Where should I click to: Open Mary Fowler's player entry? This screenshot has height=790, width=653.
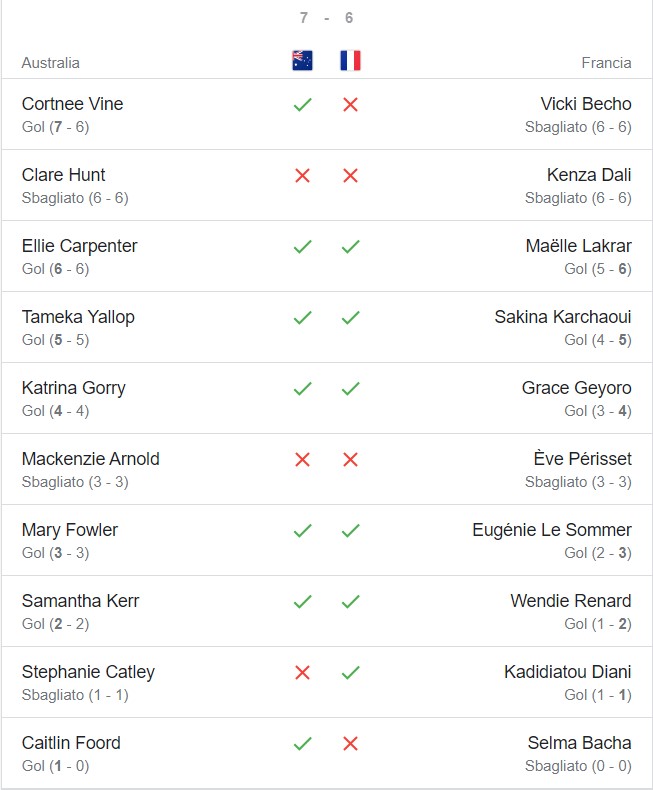69,530
